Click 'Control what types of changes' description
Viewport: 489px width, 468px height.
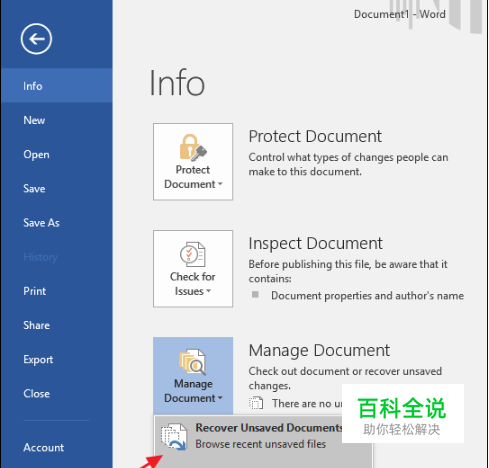click(348, 164)
